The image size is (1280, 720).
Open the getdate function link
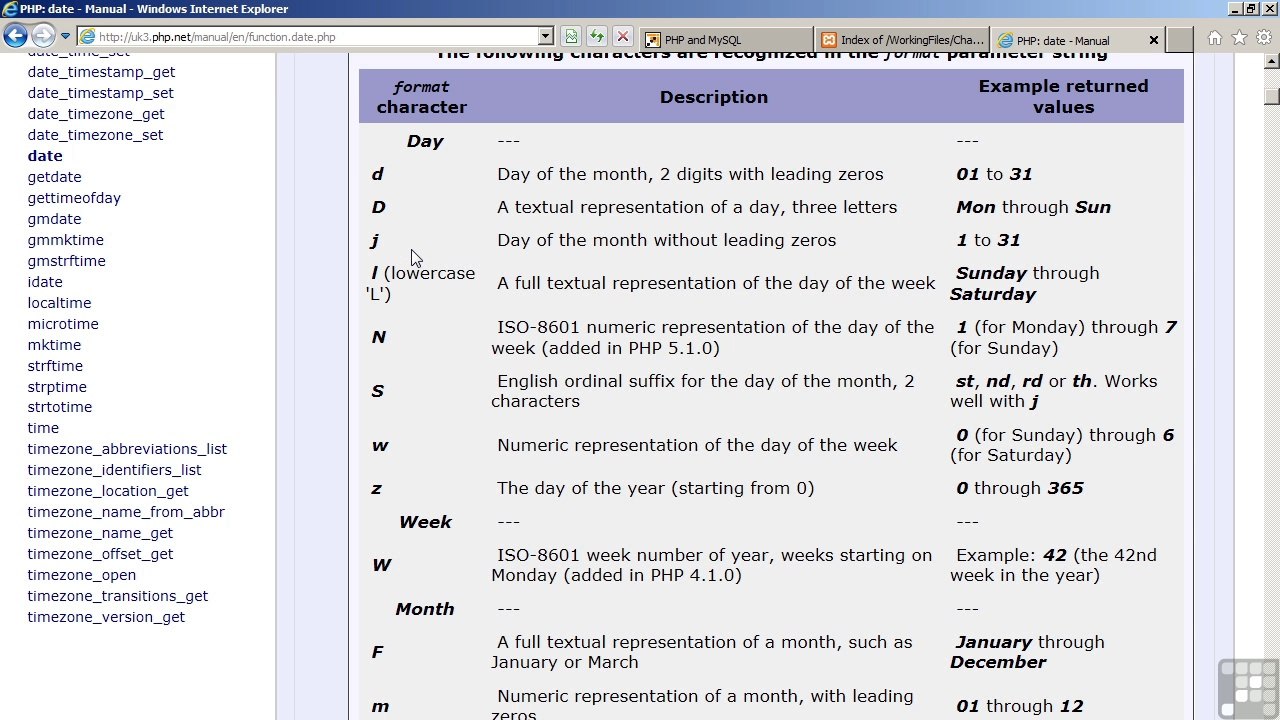tap(54, 177)
